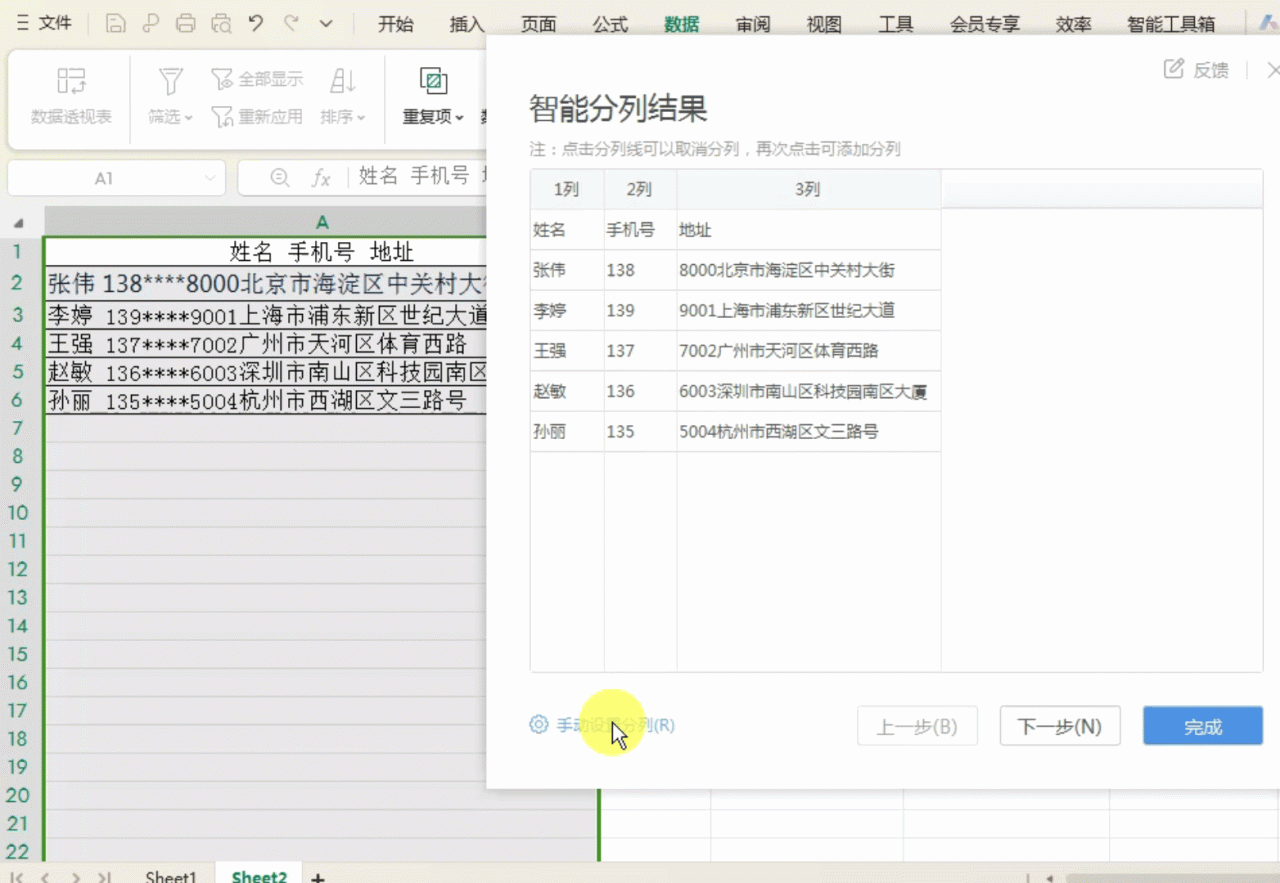Open the 效率 tab
This screenshot has width=1280, height=883.
[1074, 24]
